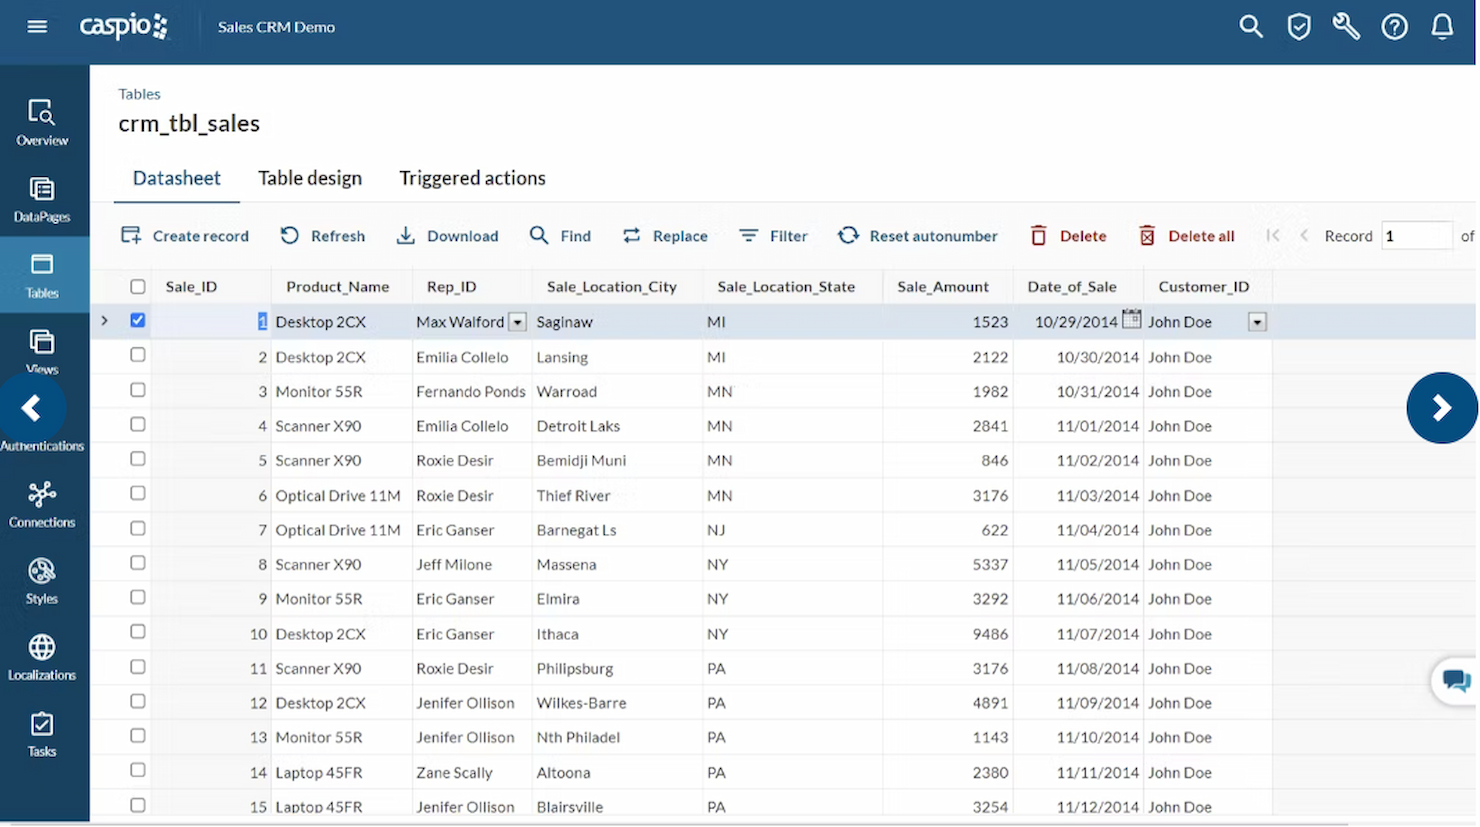Viewport: 1480px width, 827px height.
Task: Open the Rep_ID dropdown for Max Walford
Action: coord(517,322)
